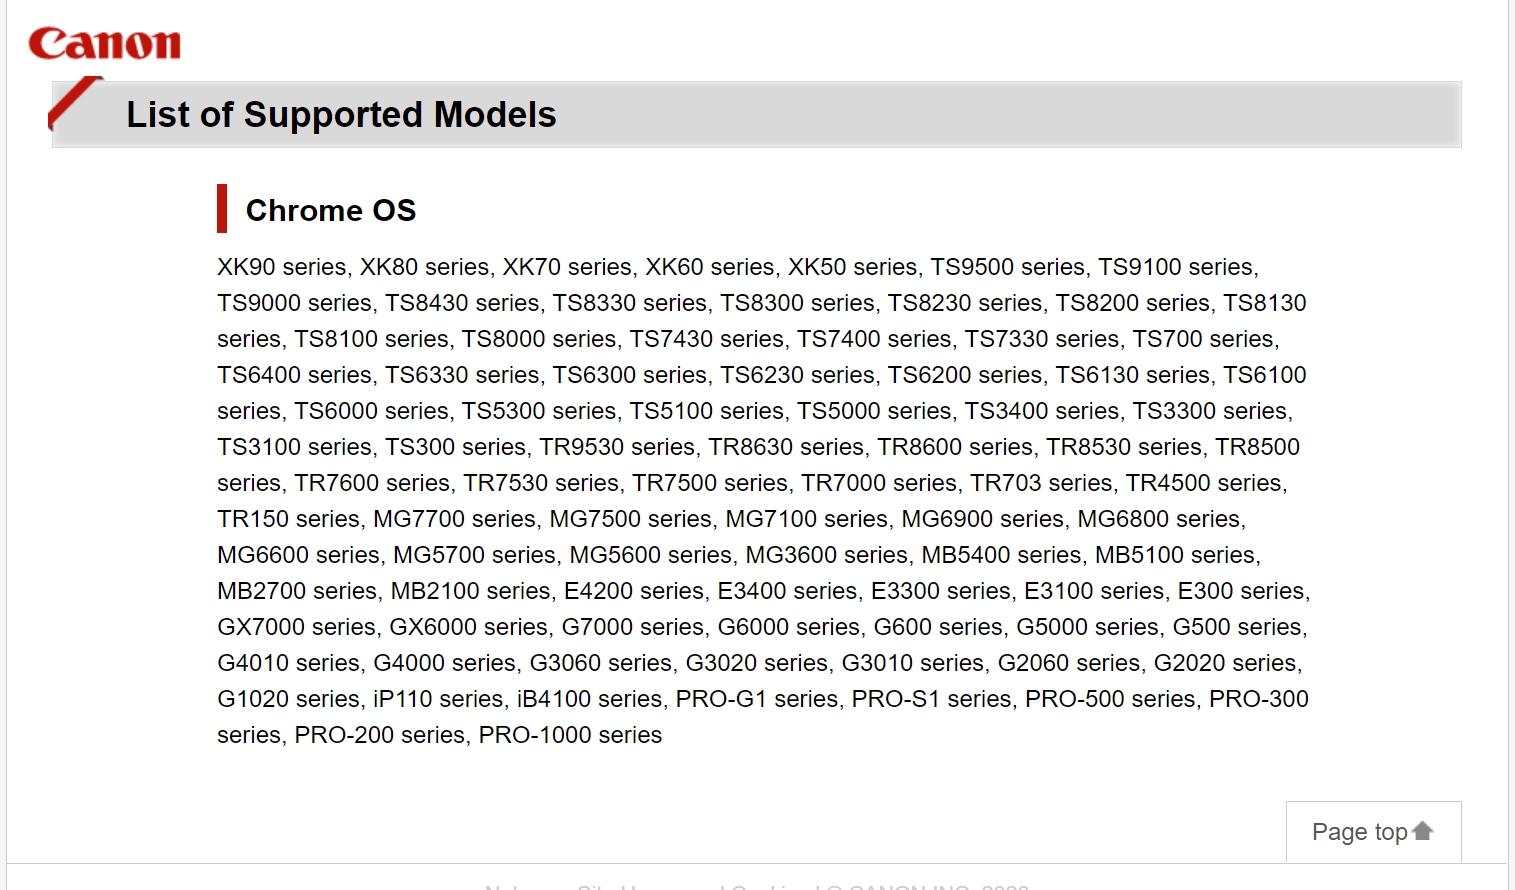Click the TR9530 series entry
This screenshot has width=1515, height=890.
point(617,447)
